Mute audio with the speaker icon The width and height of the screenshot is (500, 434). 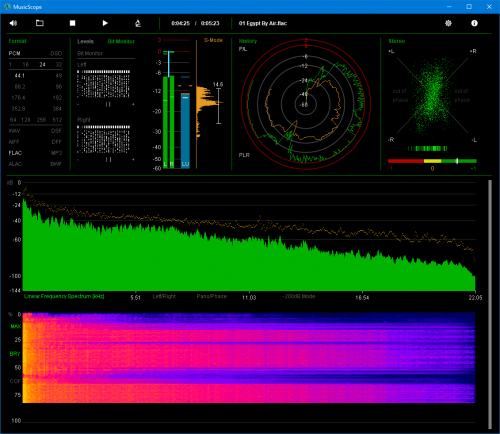click(x=13, y=23)
